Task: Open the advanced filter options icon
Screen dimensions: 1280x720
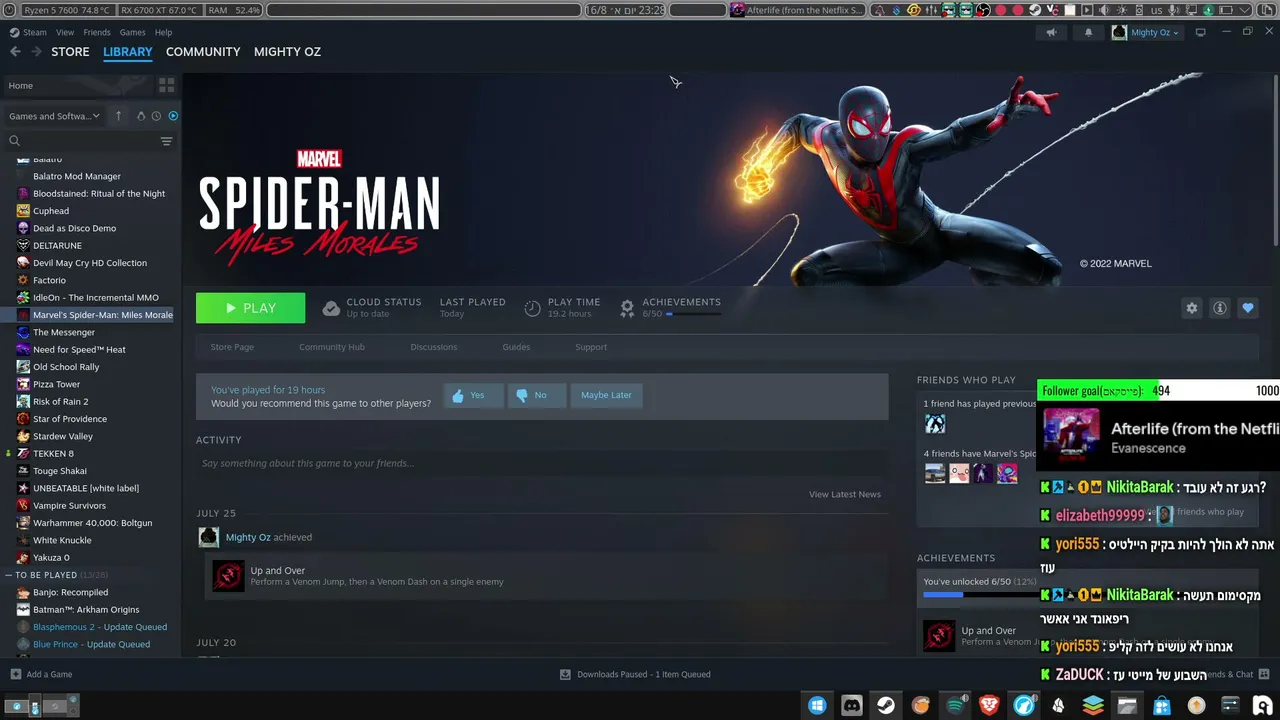Action: pos(166,141)
